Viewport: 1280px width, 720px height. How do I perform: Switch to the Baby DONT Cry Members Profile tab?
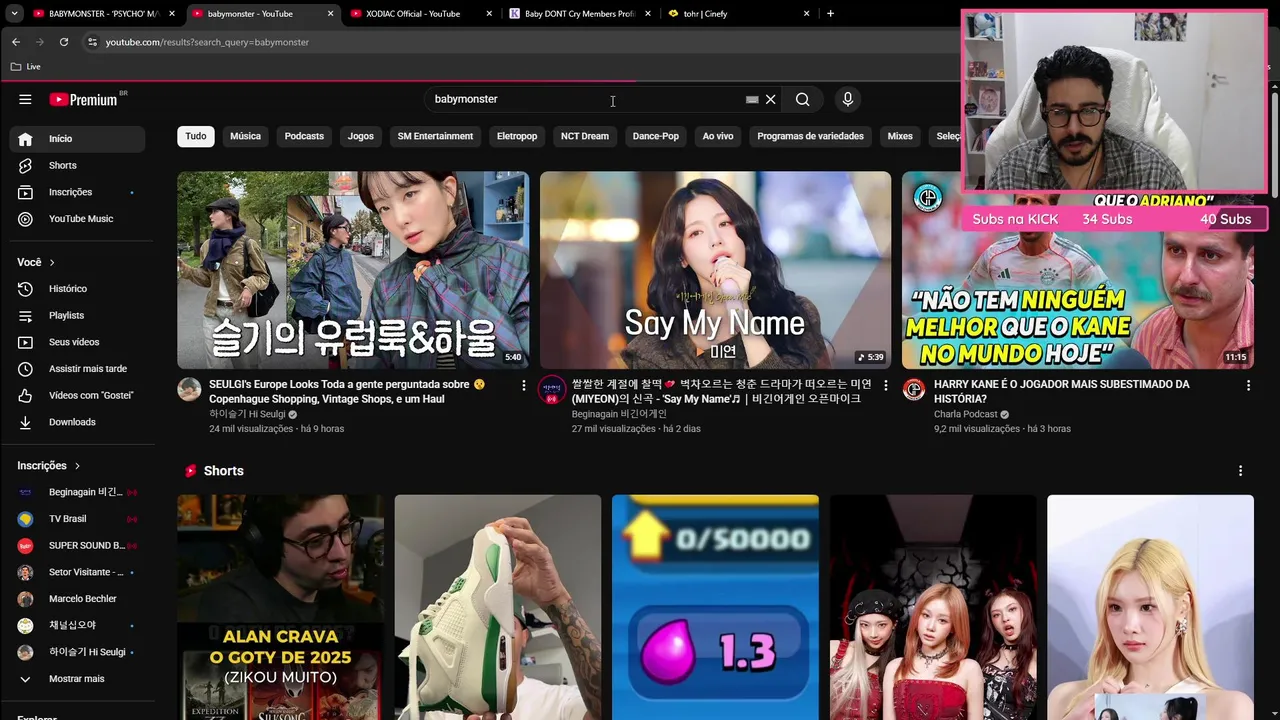pyautogui.click(x=580, y=13)
